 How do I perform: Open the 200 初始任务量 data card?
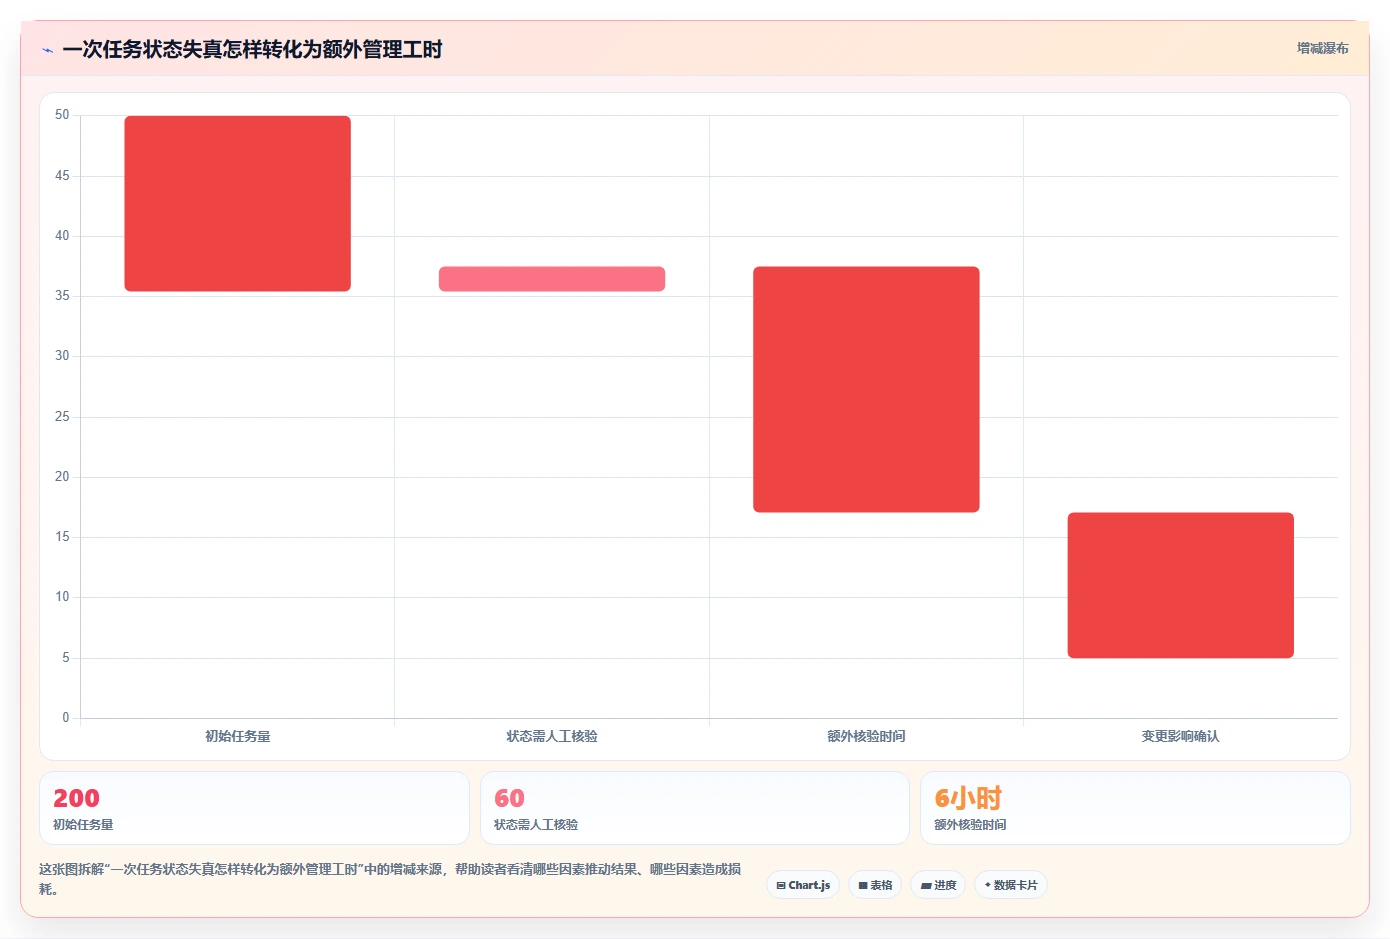point(254,808)
